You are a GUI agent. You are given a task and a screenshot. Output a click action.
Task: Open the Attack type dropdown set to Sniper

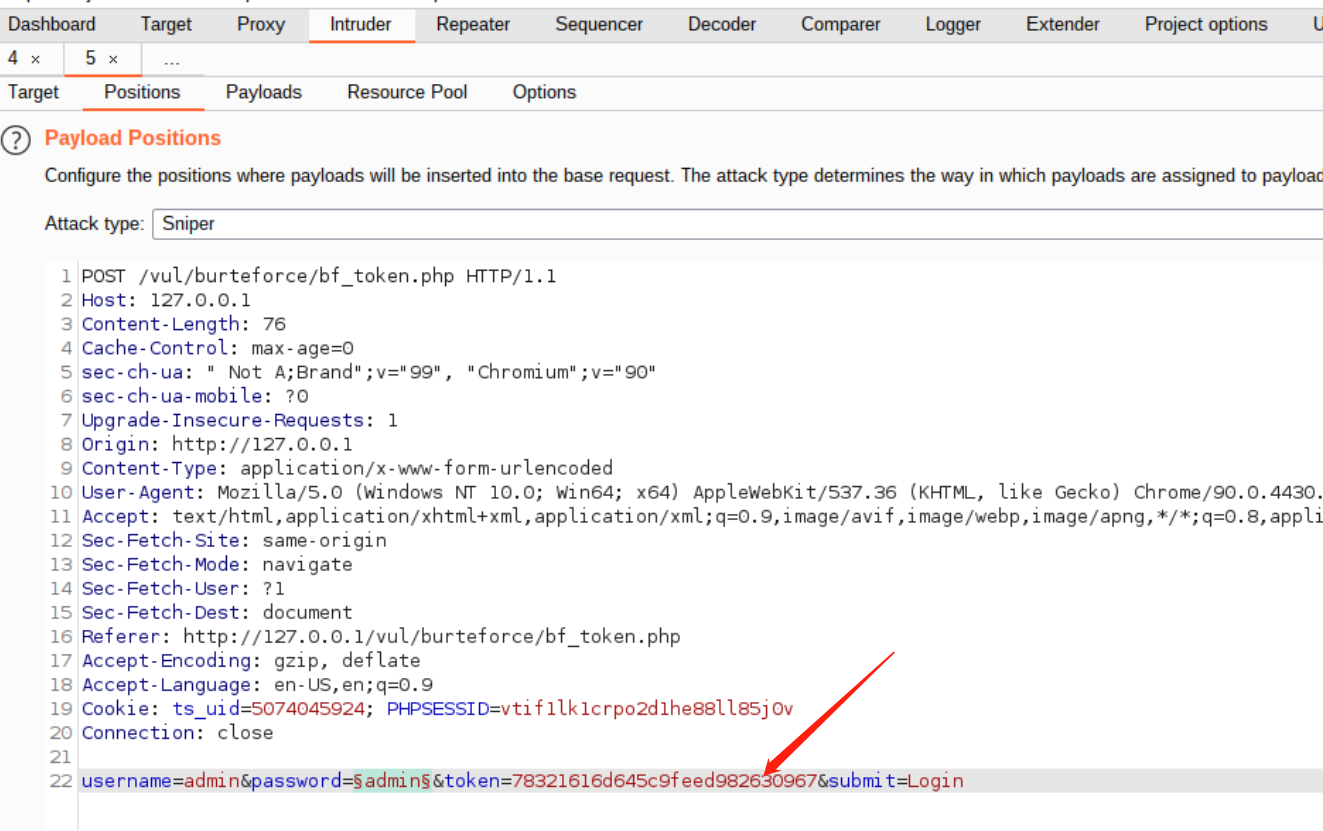coord(738,224)
